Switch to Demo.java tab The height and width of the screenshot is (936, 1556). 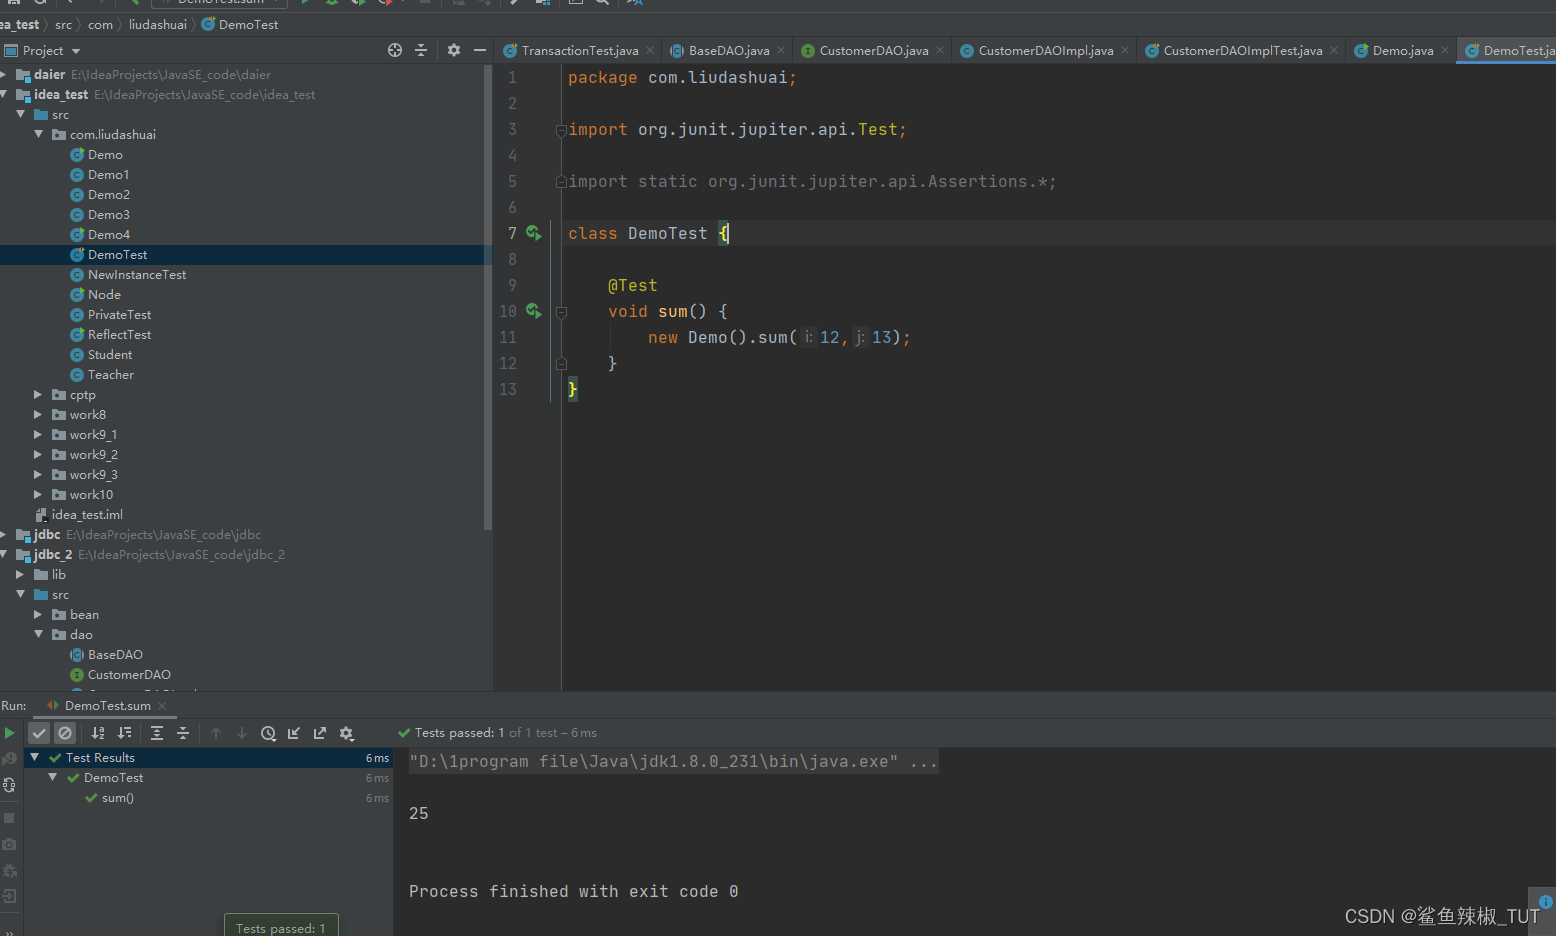(x=1403, y=50)
